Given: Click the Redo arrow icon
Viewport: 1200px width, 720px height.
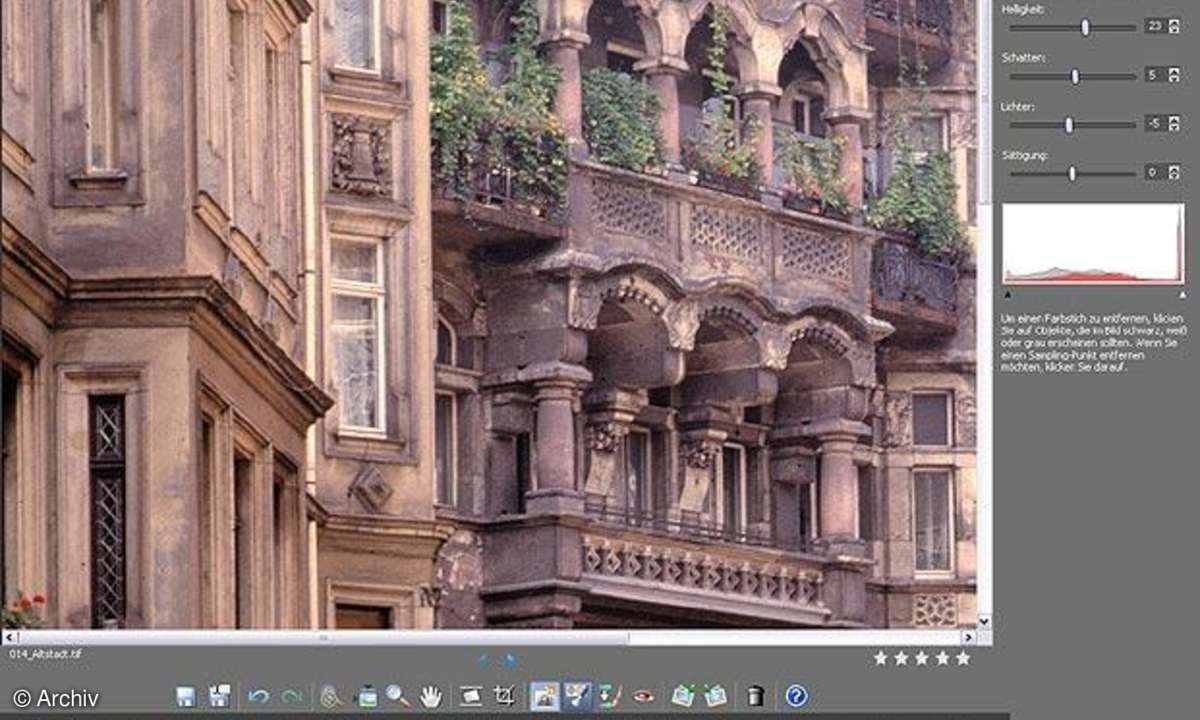Looking at the screenshot, I should (292, 696).
